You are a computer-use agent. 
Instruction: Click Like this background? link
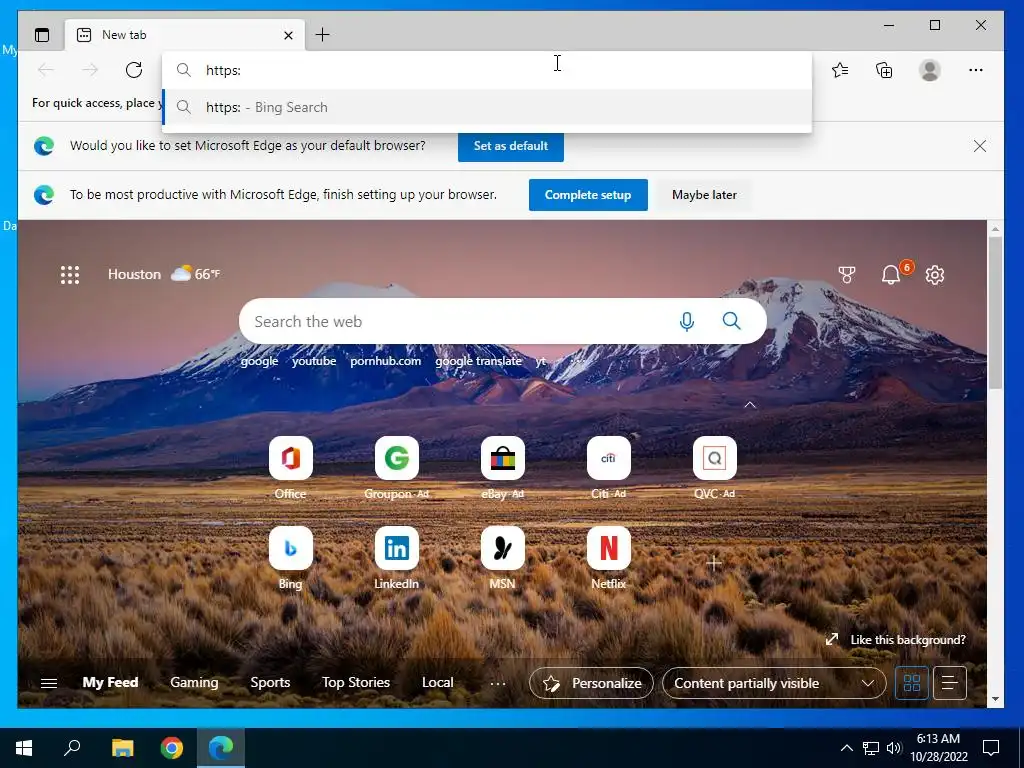click(908, 640)
